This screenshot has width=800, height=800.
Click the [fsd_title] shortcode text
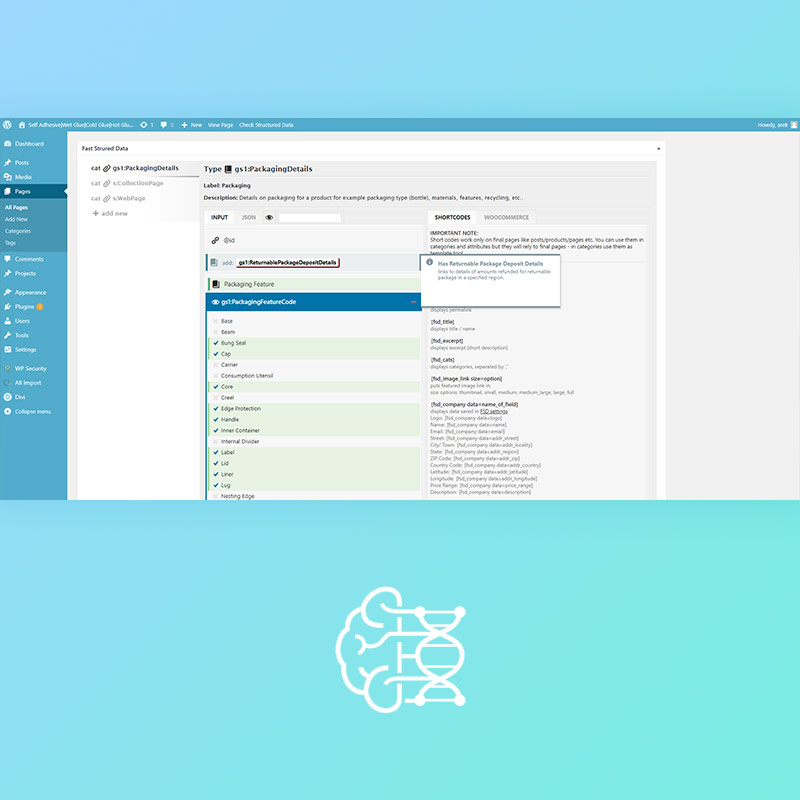pos(442,322)
